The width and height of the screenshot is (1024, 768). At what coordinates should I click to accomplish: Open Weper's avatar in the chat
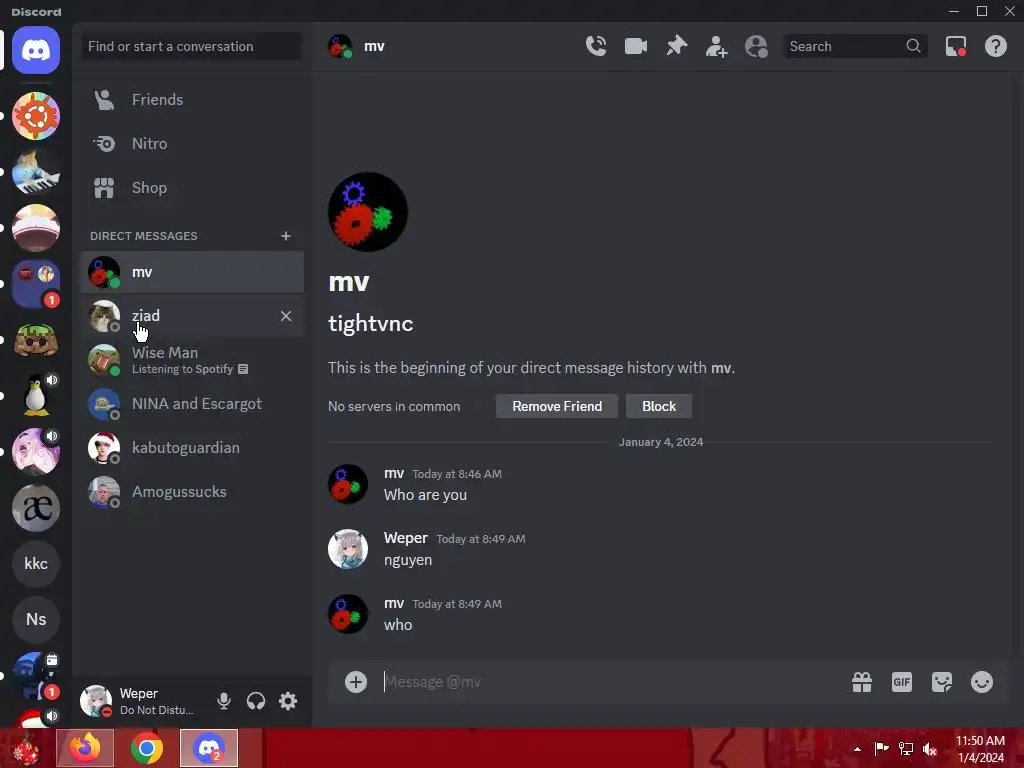(347, 549)
